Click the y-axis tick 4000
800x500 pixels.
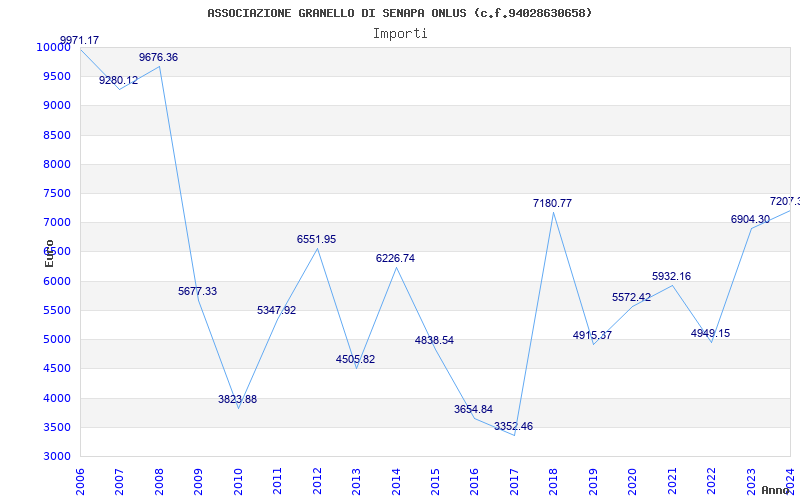coord(56,398)
